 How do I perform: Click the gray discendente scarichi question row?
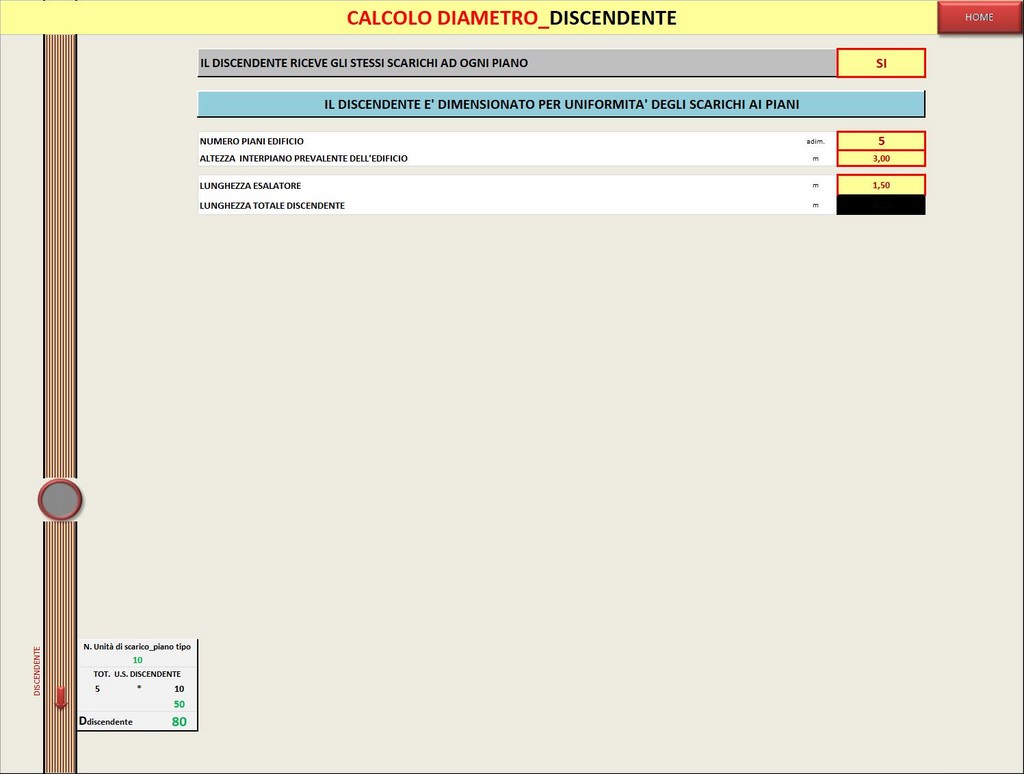pos(516,63)
